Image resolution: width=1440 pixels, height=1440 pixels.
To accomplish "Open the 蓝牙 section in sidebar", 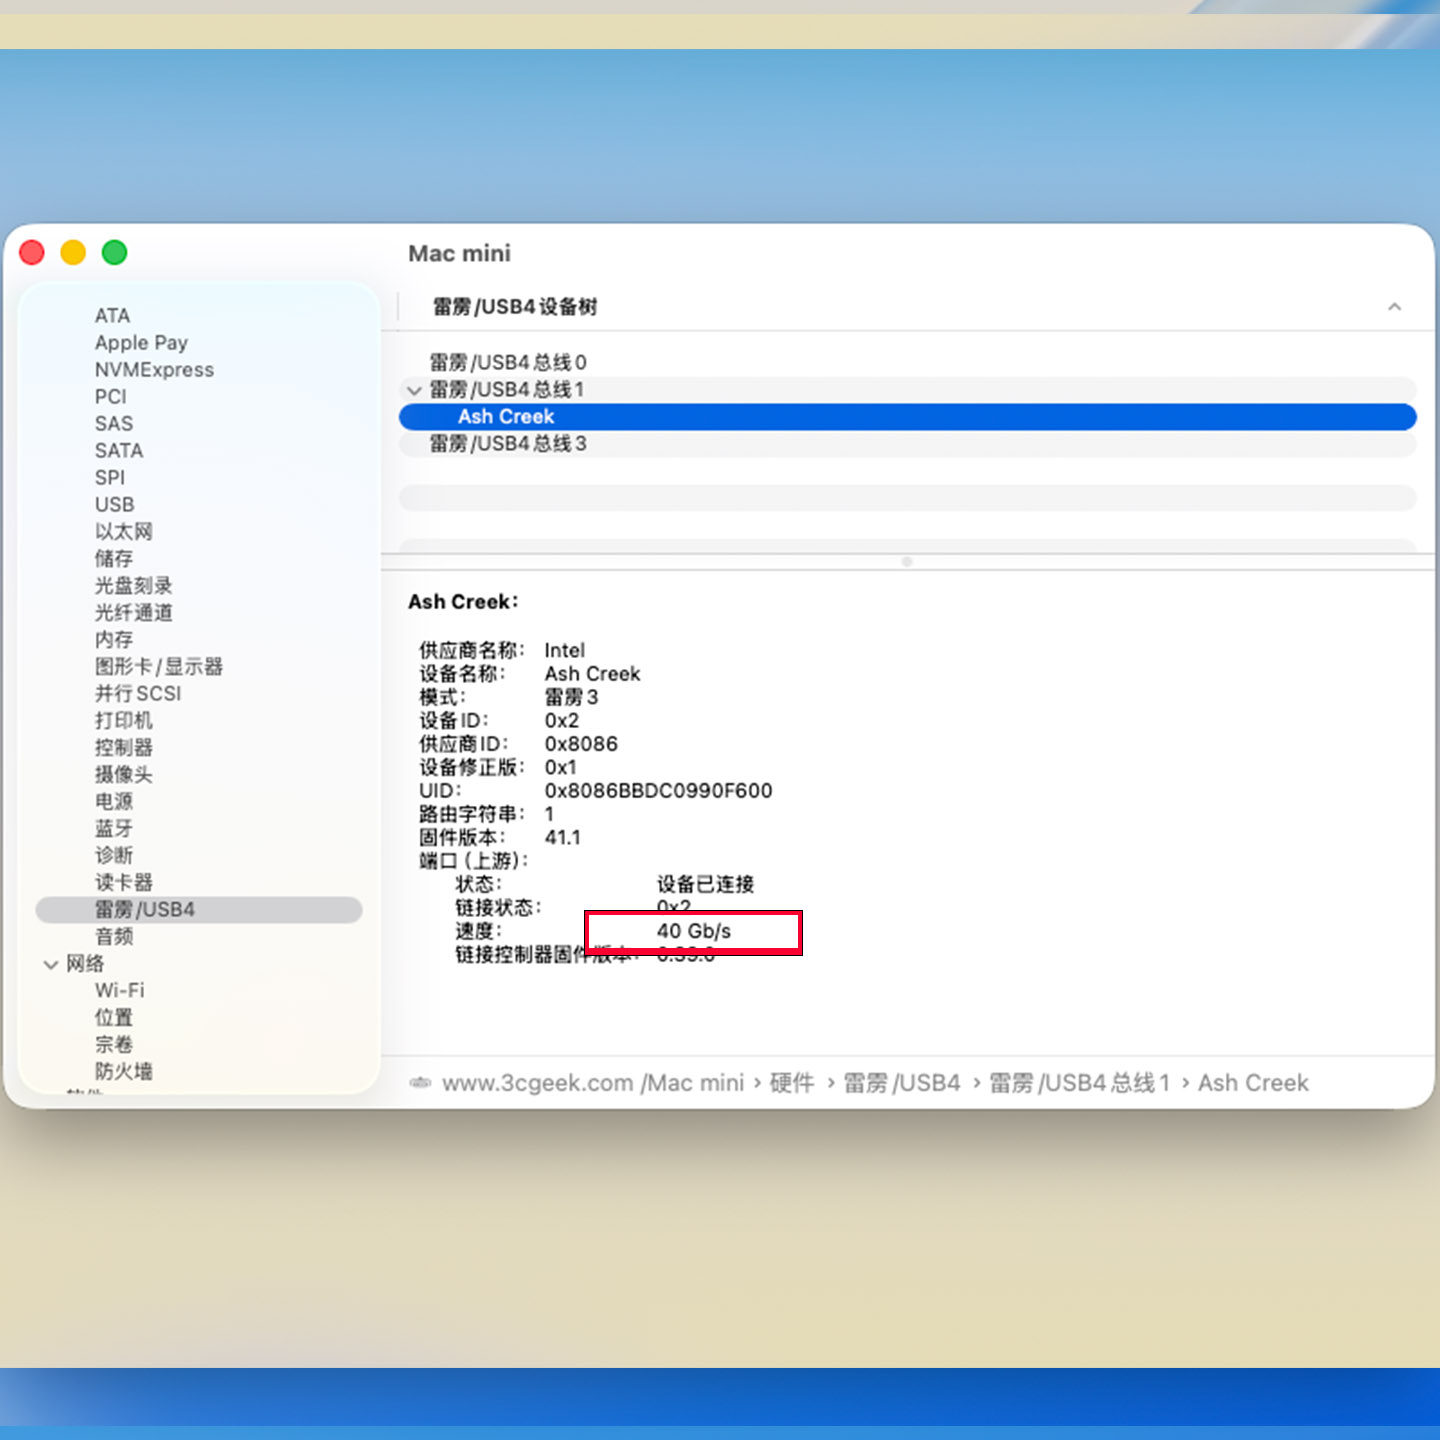I will click(115, 828).
